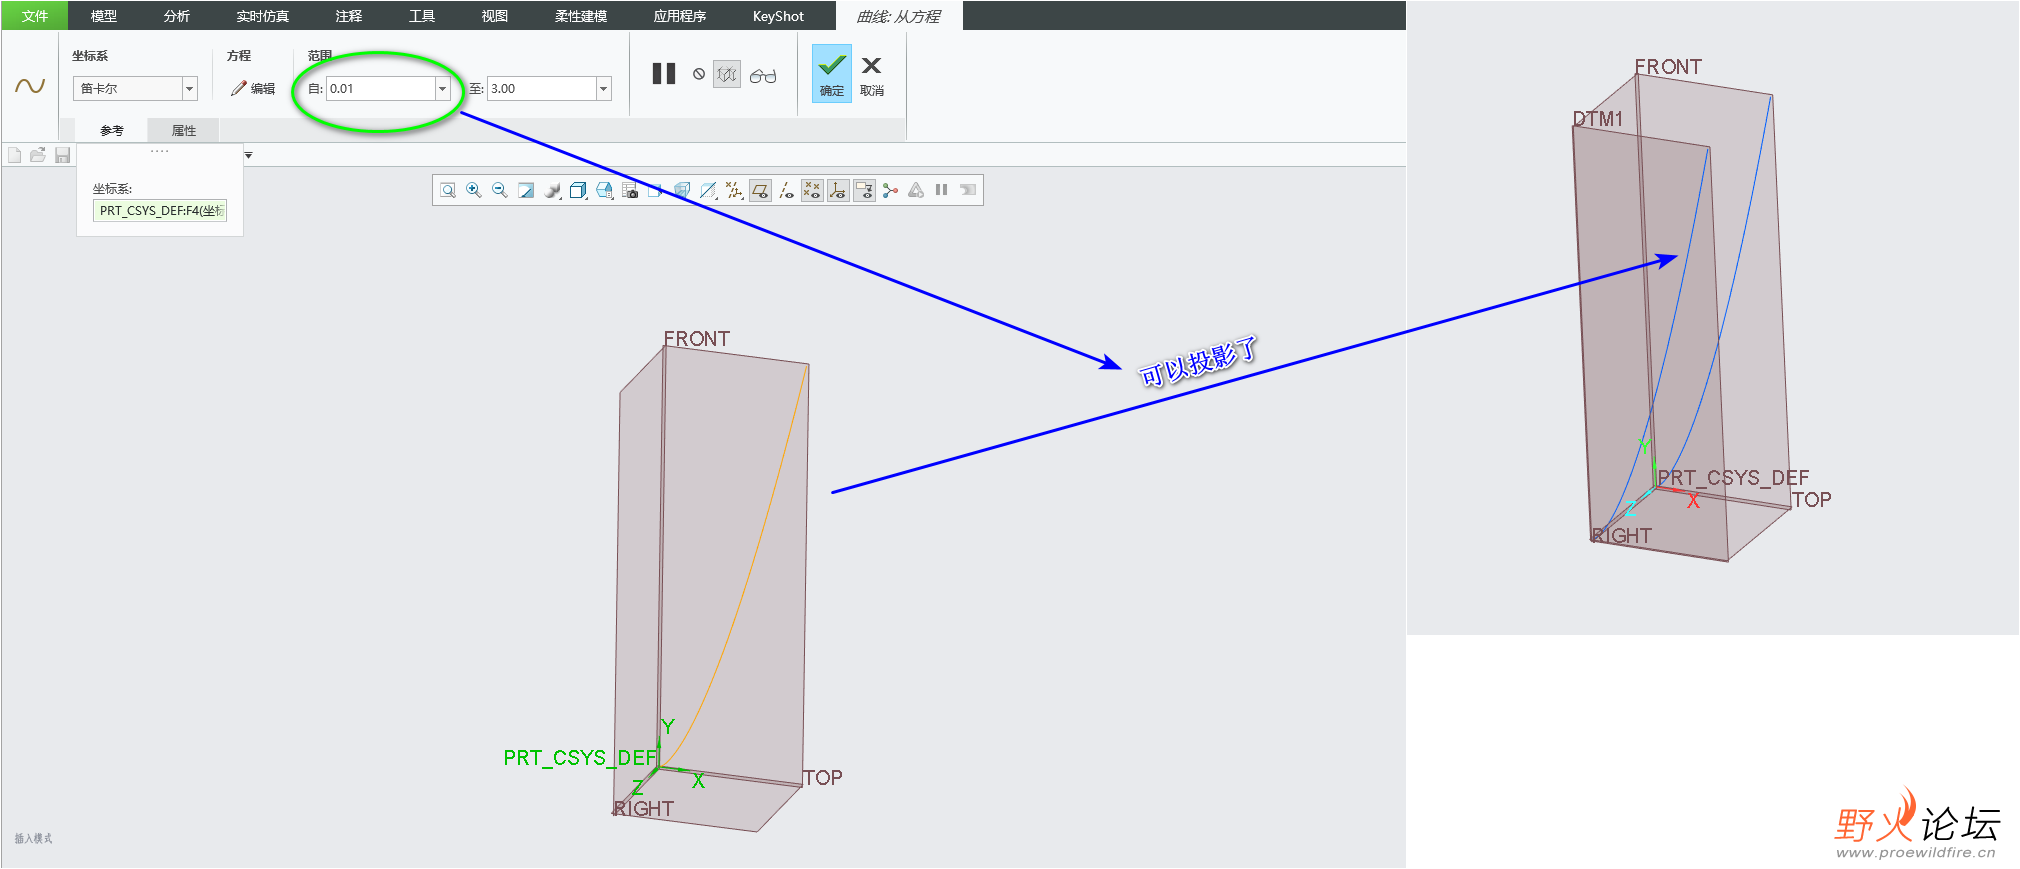Click the 自 range field showing 0.01
The image size is (2020, 869).
[381, 89]
